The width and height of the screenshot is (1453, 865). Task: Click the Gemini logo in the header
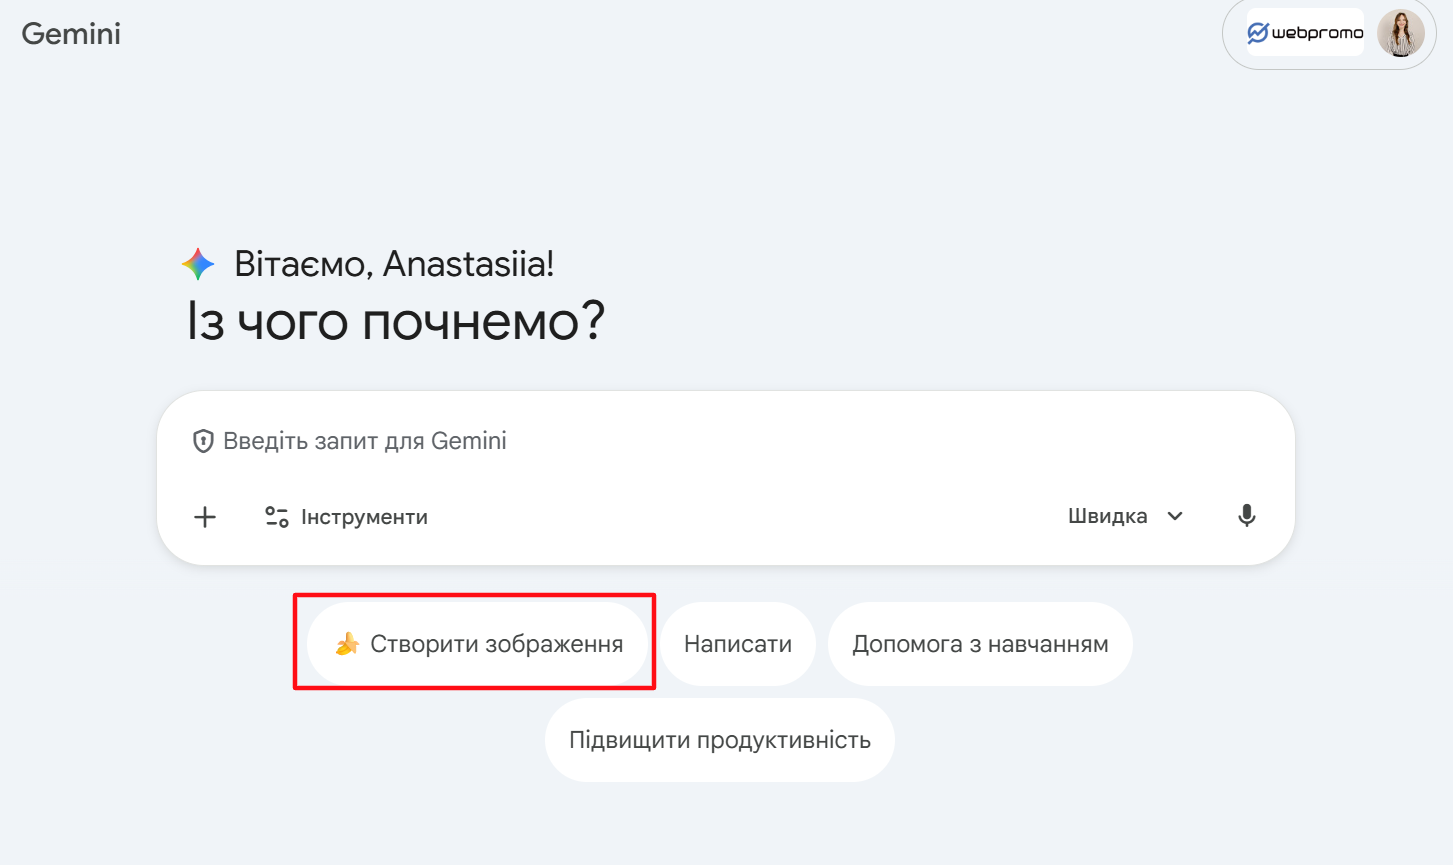click(x=71, y=34)
